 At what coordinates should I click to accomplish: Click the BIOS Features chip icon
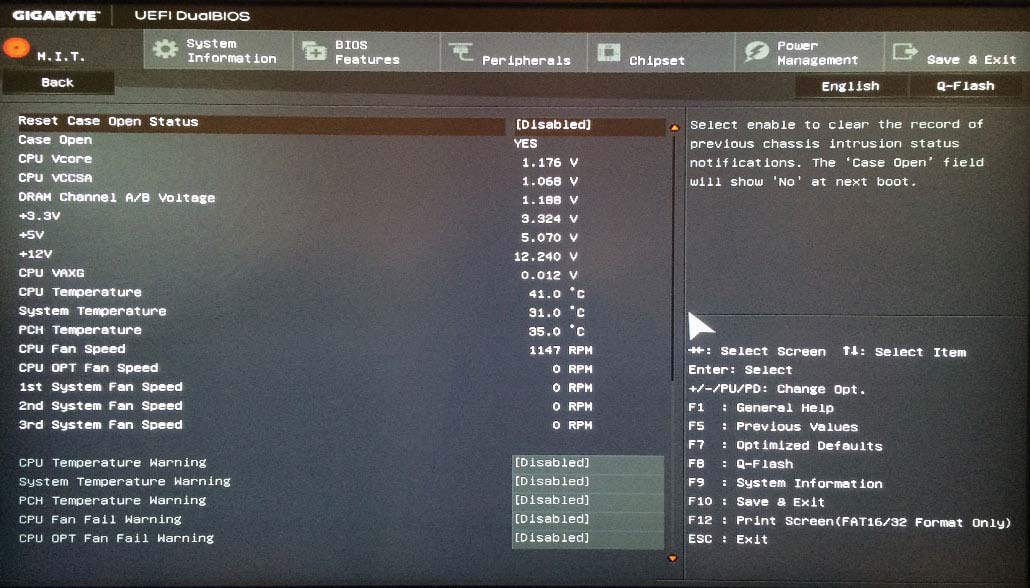click(314, 51)
